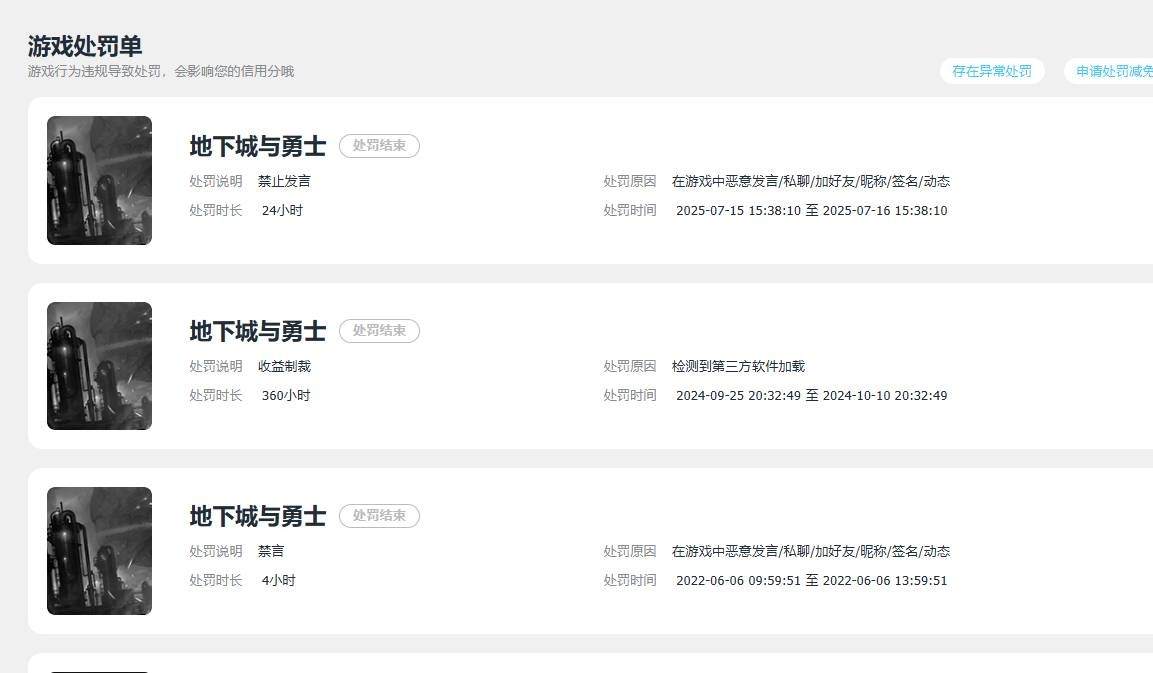Click 地下城与勇士 title in the 360小时 penalty card
Viewport: 1153px width, 673px height.
click(x=257, y=331)
